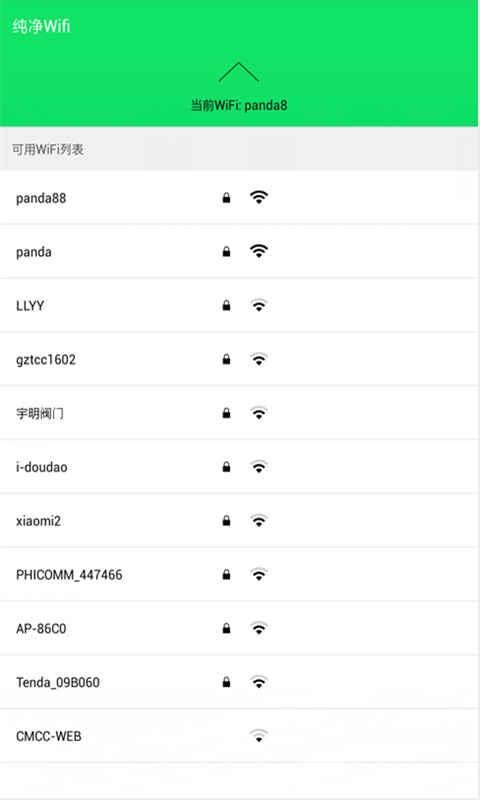Click the lock icon for 宇明阀门
The width and height of the screenshot is (480, 800).
coord(226,413)
